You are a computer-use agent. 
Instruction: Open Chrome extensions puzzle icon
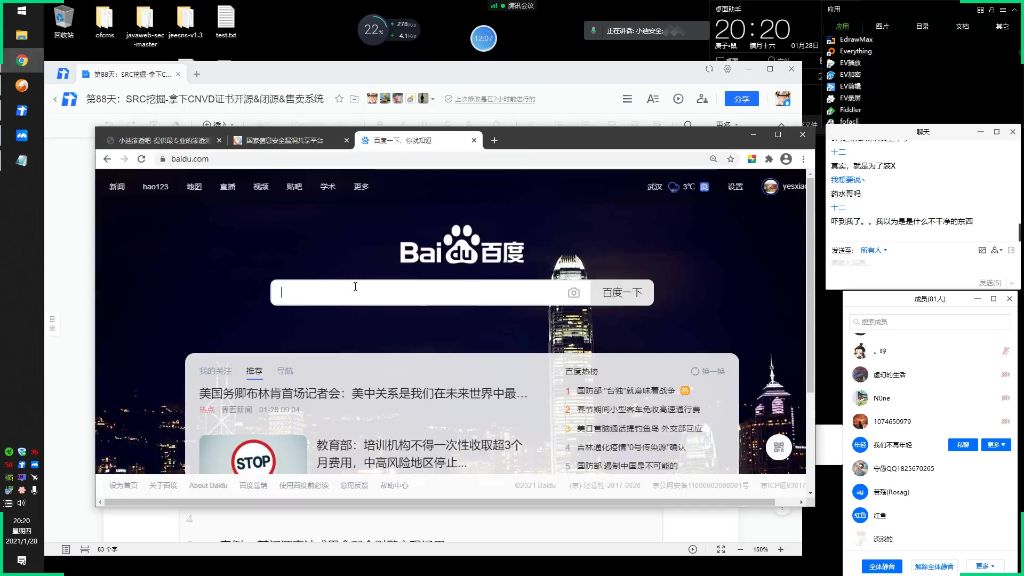click(x=769, y=159)
